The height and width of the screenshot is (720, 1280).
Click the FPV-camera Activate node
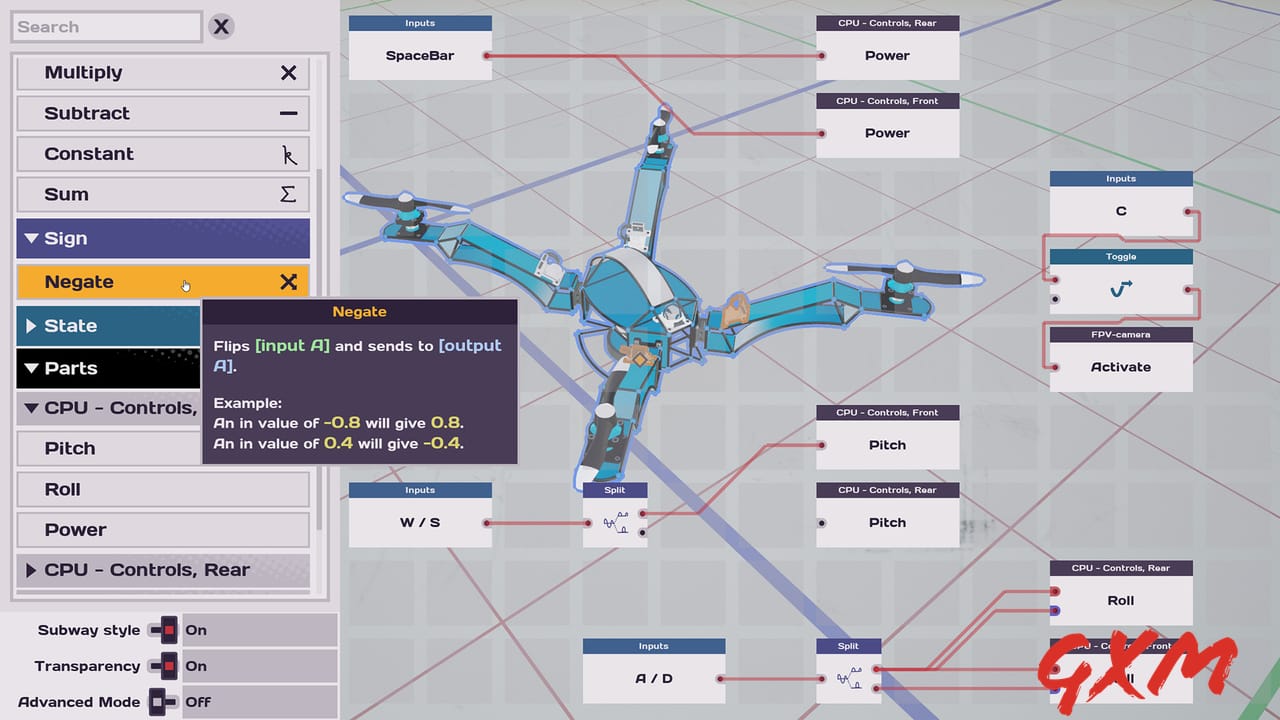click(1120, 366)
